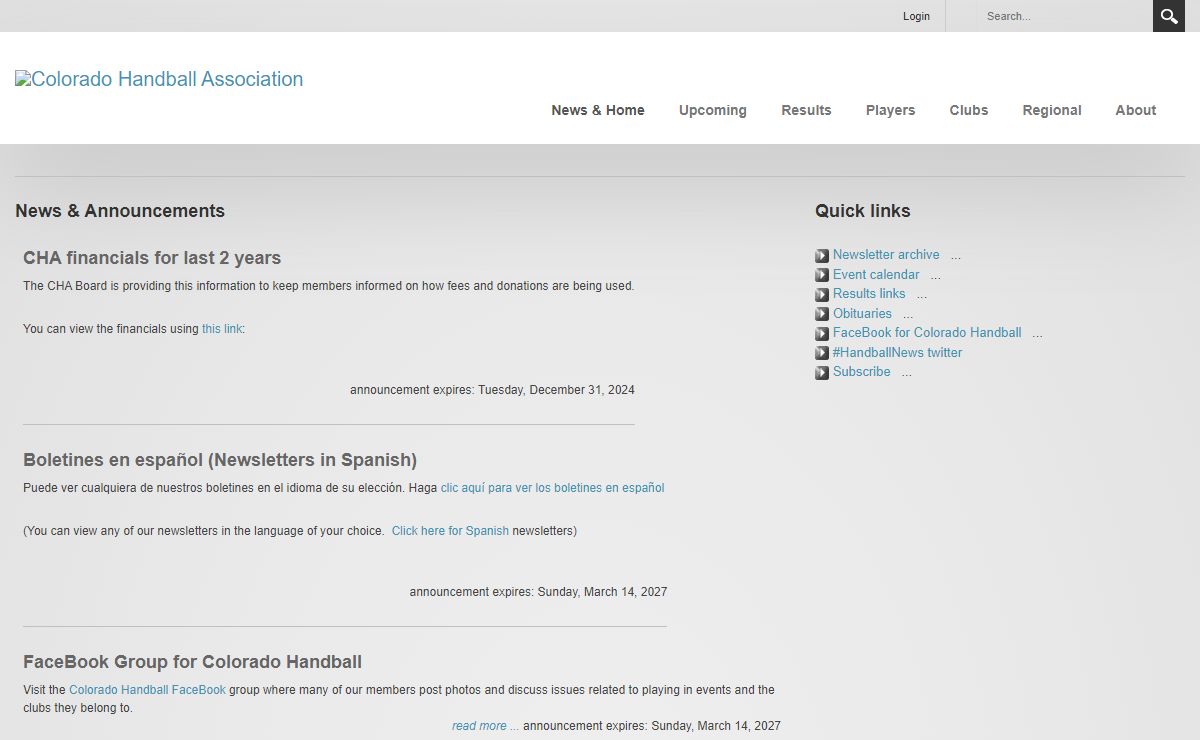Follow 'Click here for Spanish' link
Image resolution: width=1200 pixels, height=740 pixels.
click(x=450, y=531)
